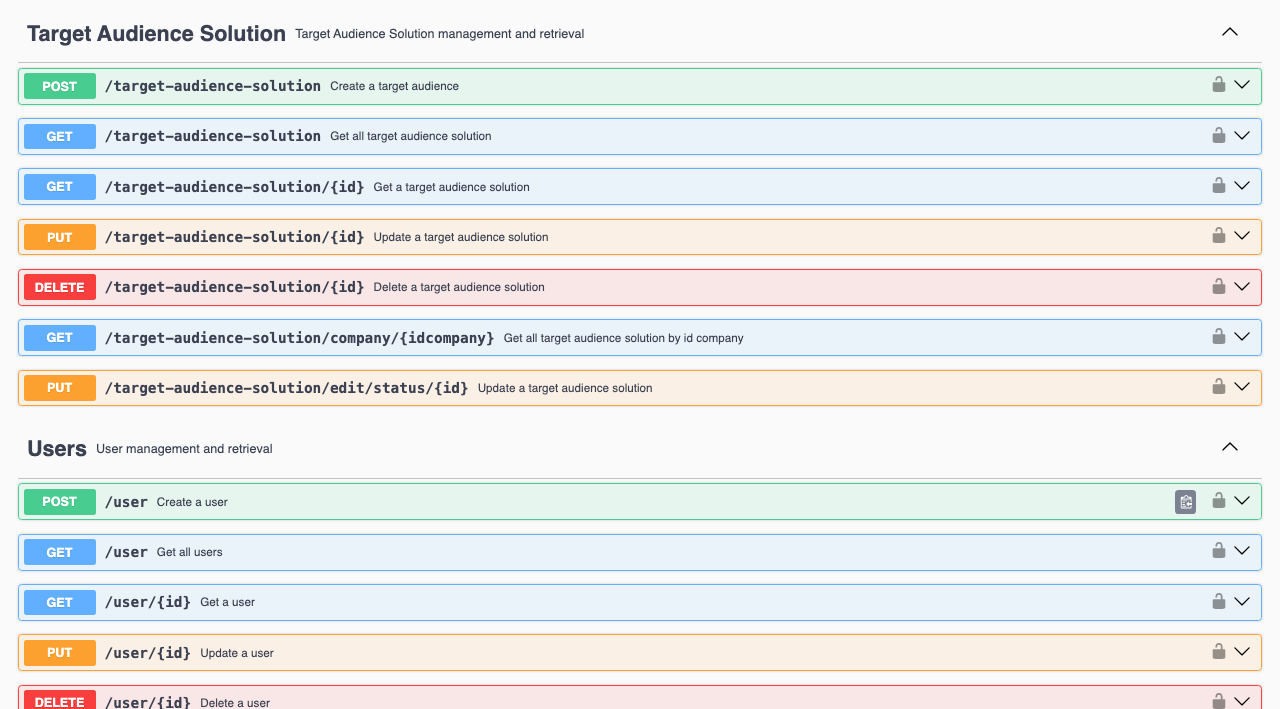
Task: Click lock icon on GET /user/{id} row
Action: click(x=1218, y=602)
